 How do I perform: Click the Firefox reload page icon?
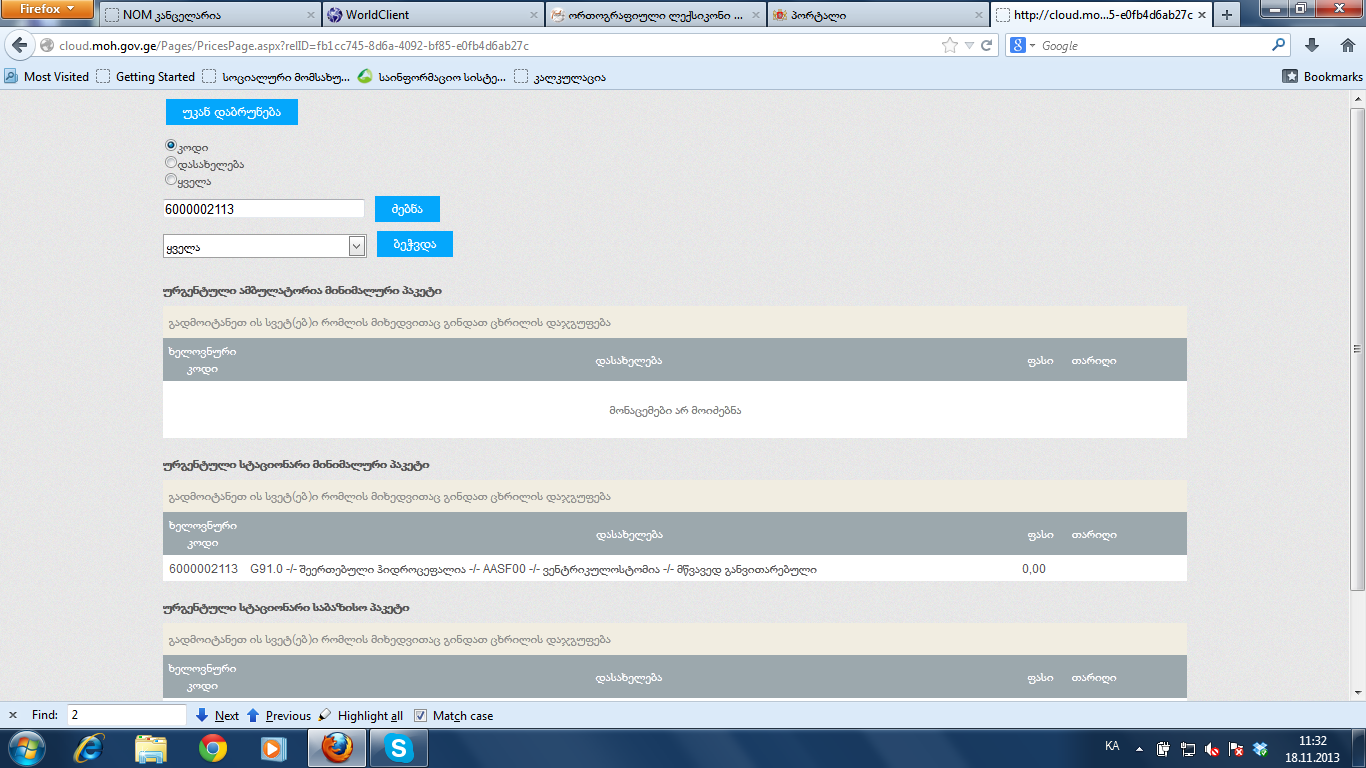pyautogui.click(x=986, y=45)
